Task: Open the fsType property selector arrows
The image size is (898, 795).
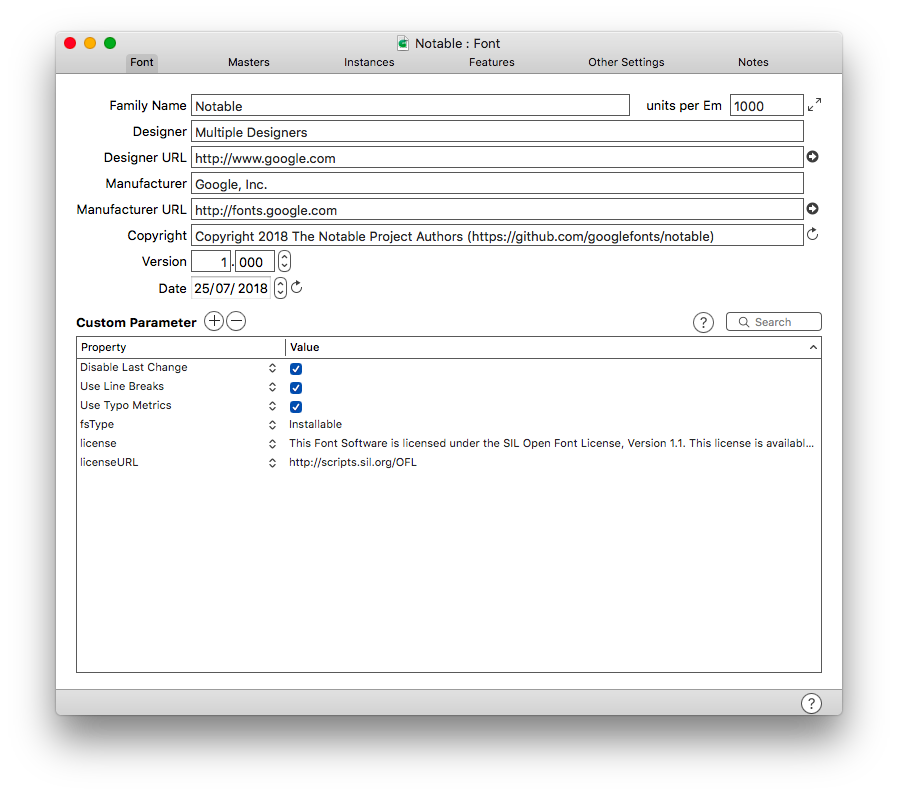Action: pyautogui.click(x=272, y=425)
